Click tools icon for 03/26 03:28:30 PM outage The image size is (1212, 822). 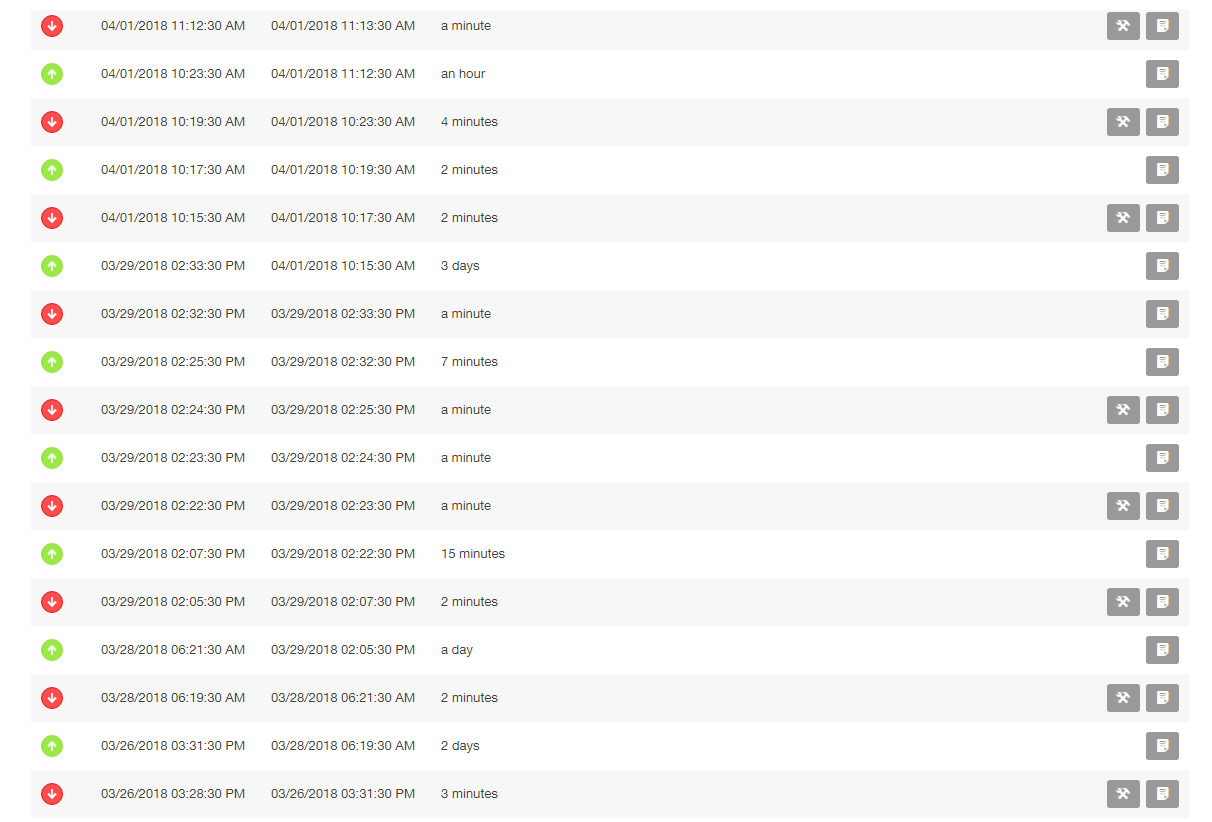1123,794
